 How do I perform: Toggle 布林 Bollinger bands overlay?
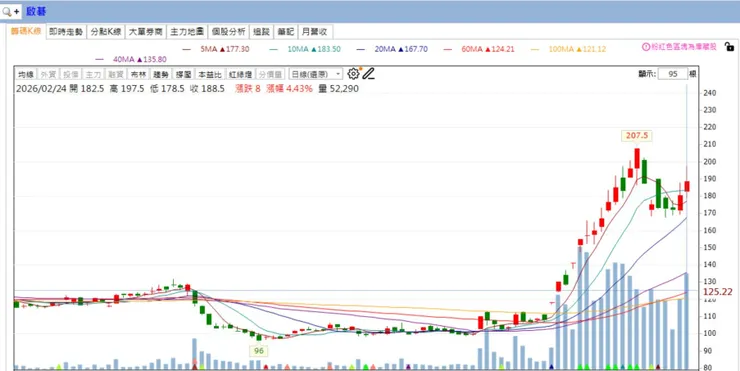point(138,74)
